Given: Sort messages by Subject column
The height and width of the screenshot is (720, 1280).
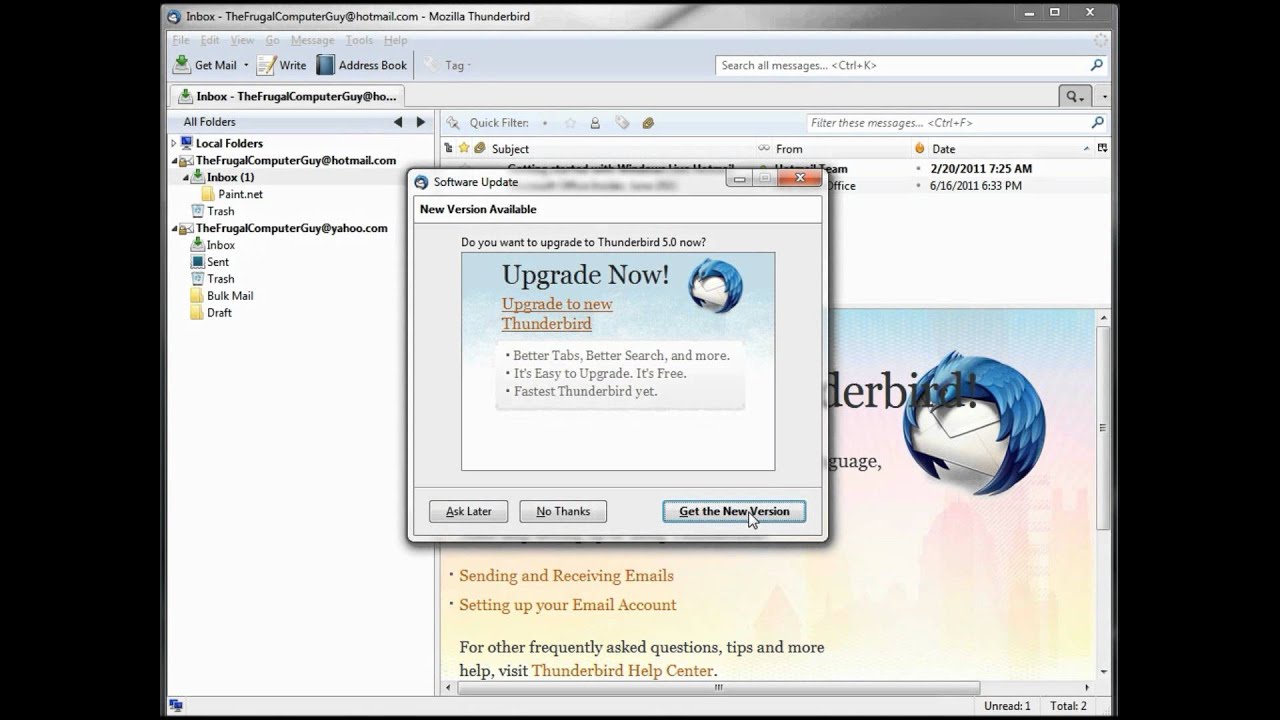Looking at the screenshot, I should [620, 148].
